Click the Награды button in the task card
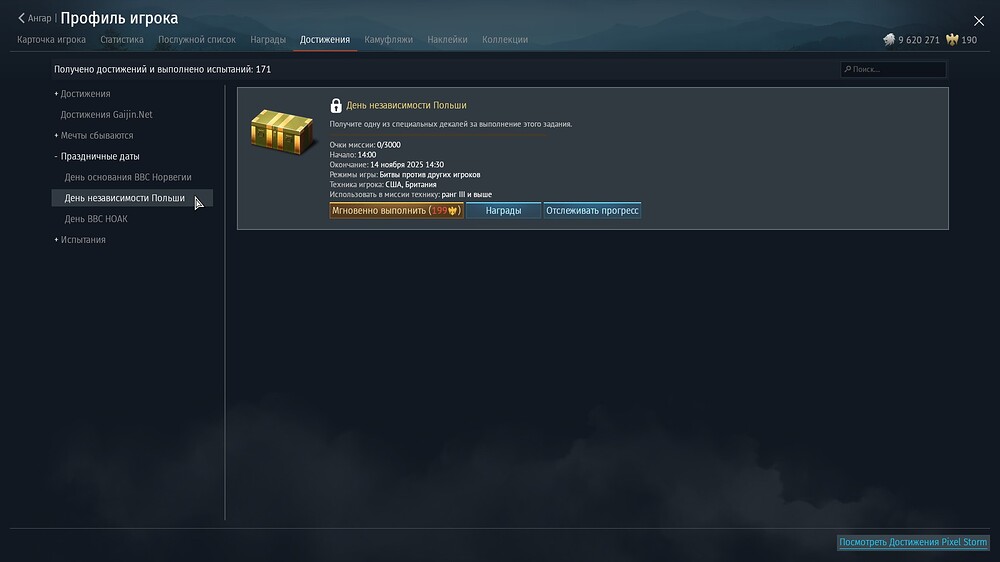The image size is (1000, 562). click(503, 211)
